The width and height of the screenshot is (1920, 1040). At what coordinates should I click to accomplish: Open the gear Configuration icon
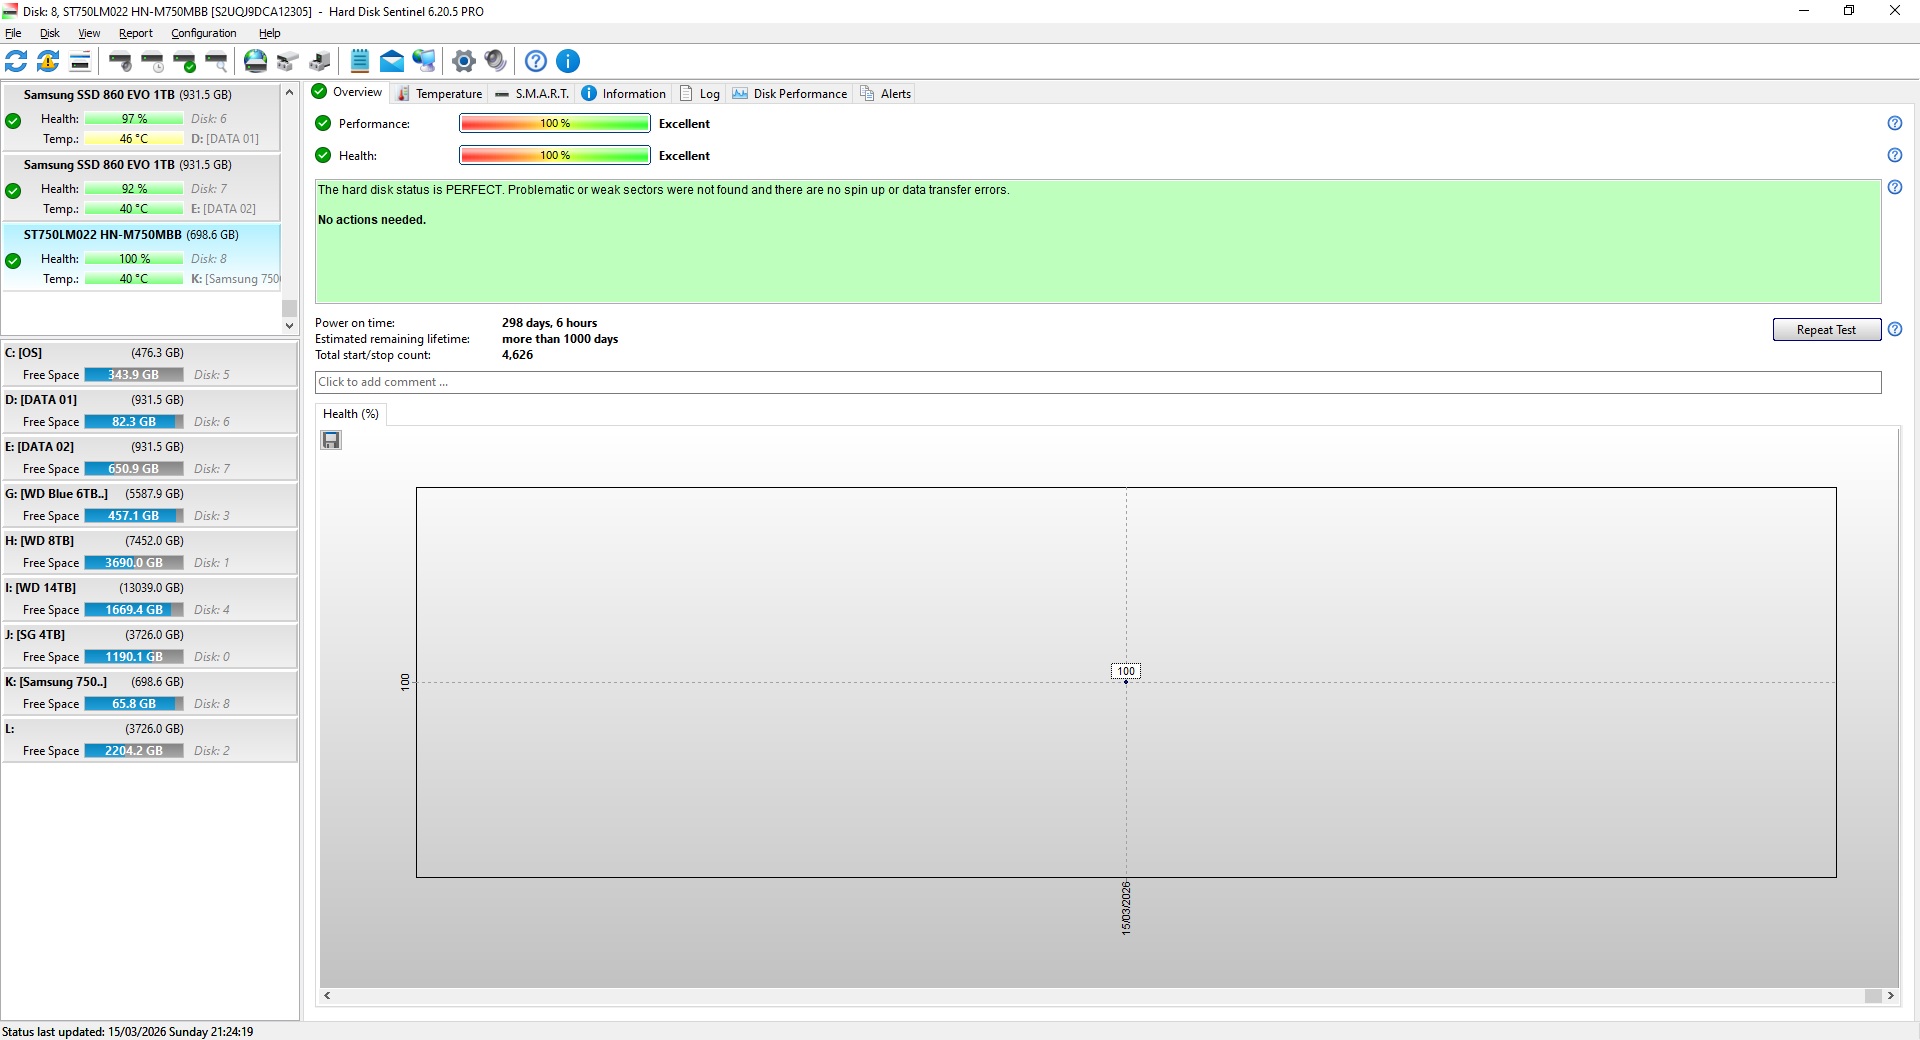click(x=463, y=61)
